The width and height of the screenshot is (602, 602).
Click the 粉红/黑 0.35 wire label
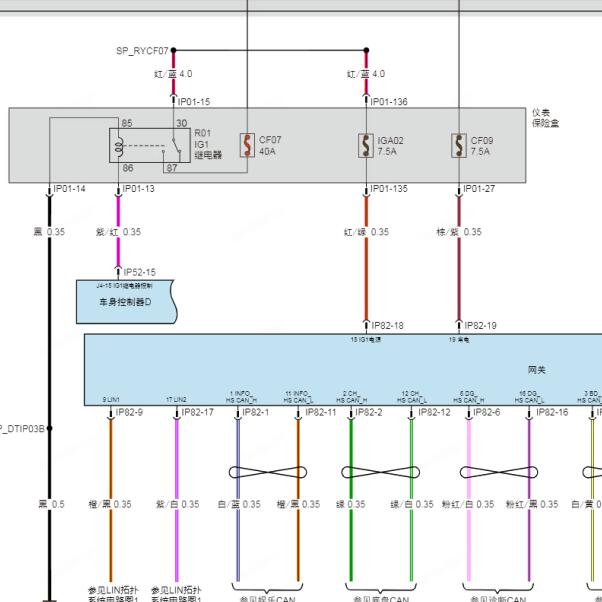pos(532,504)
